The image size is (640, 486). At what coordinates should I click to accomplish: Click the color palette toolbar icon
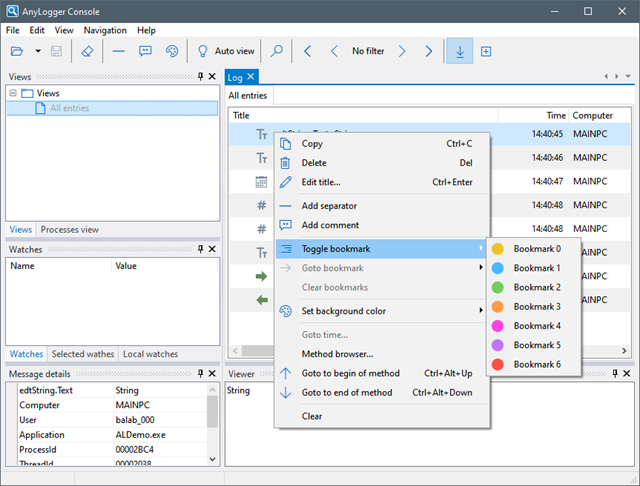(x=171, y=51)
